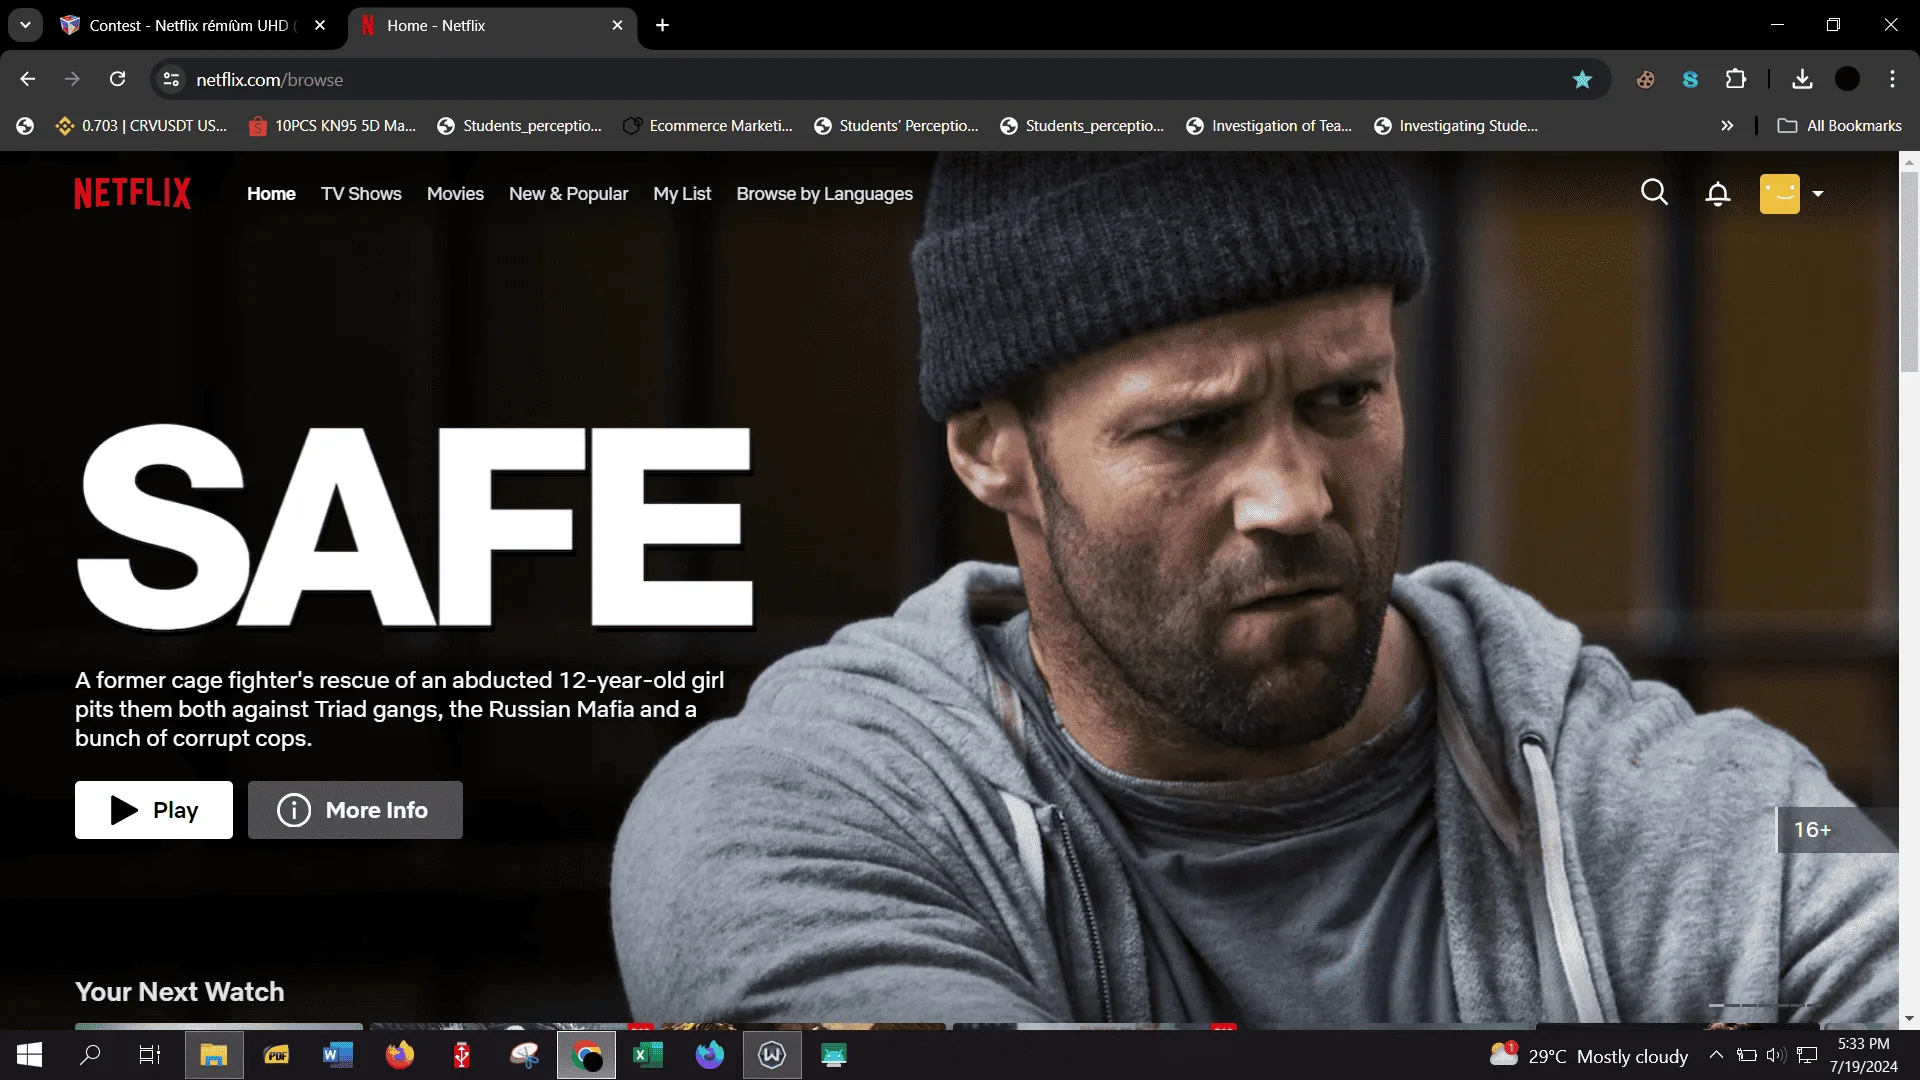Open volume control in tray

tap(1776, 1055)
